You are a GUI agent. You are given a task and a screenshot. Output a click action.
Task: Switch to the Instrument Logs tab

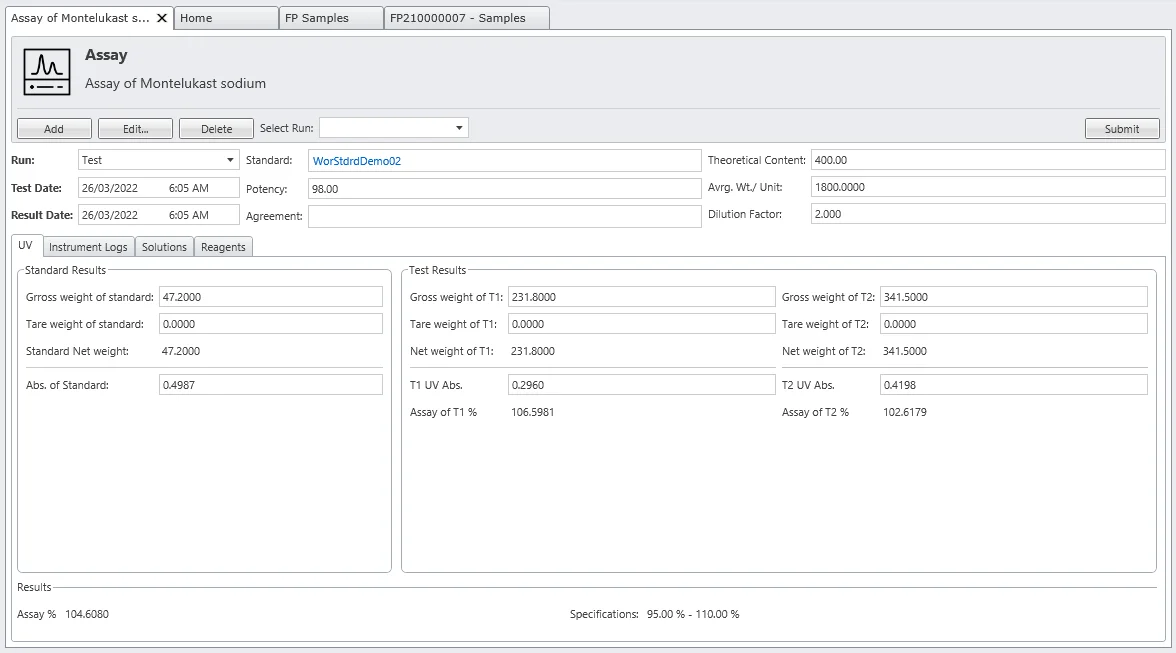[x=88, y=247]
